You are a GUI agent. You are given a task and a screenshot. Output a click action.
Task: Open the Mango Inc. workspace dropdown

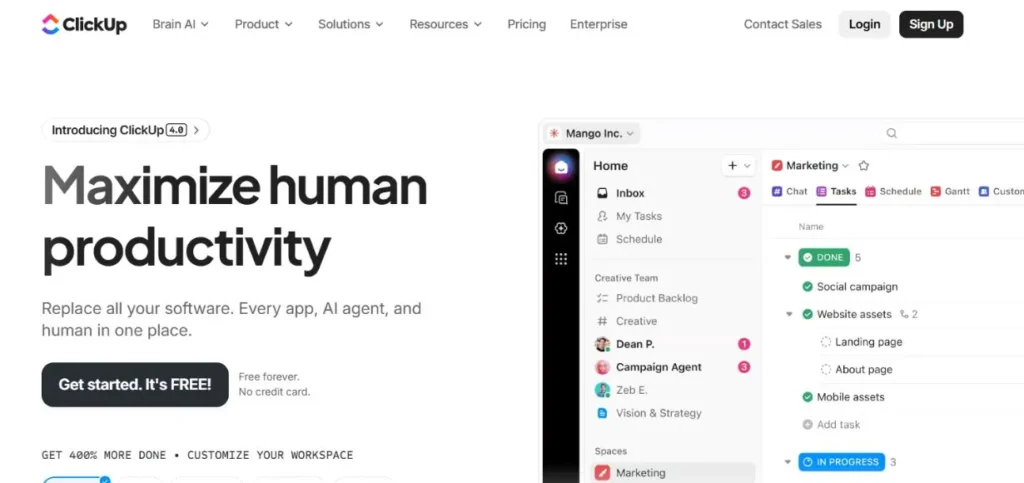click(x=592, y=133)
